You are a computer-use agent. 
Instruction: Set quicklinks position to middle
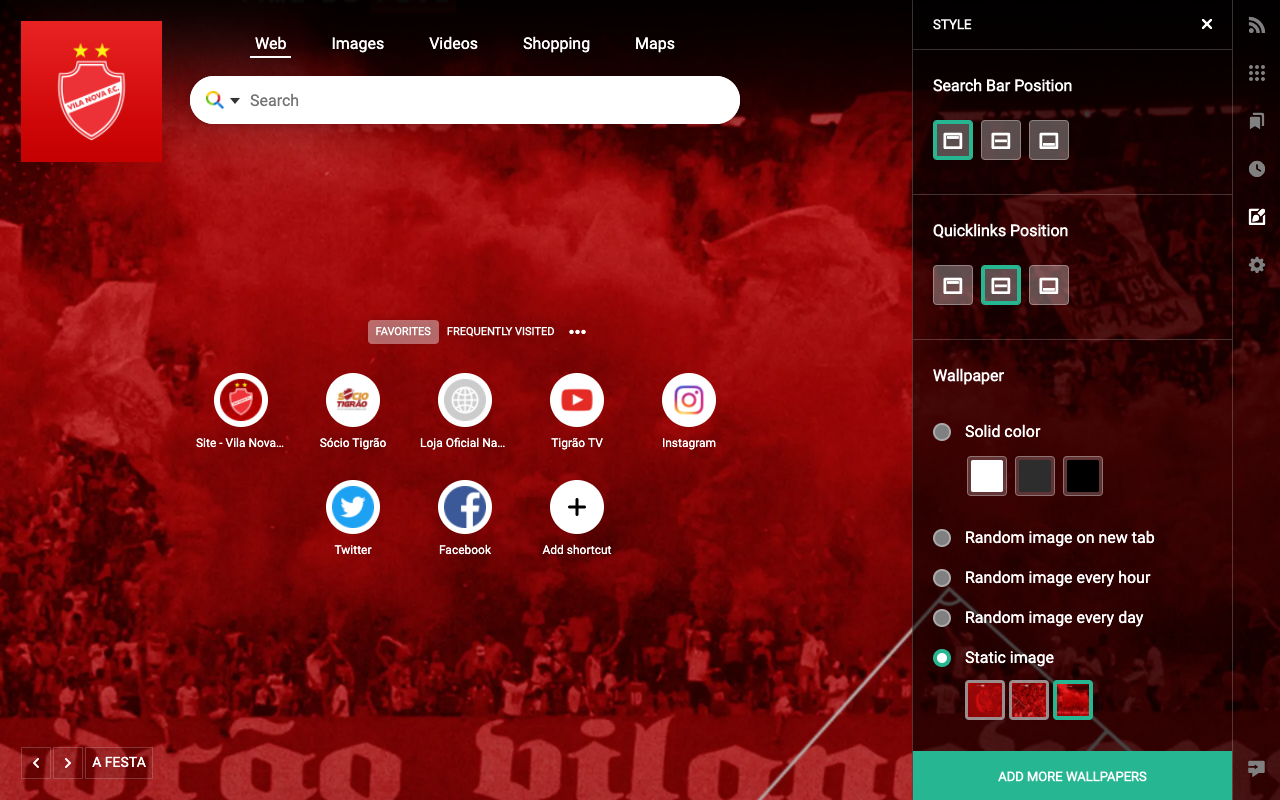tap(1001, 285)
